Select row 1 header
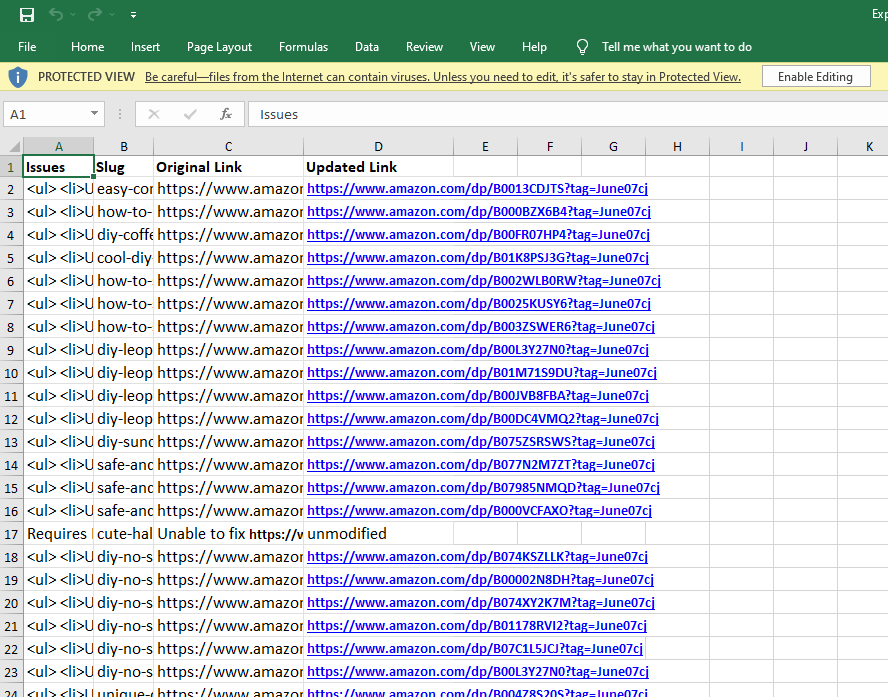Screen dimensions: 888x697 11,167
